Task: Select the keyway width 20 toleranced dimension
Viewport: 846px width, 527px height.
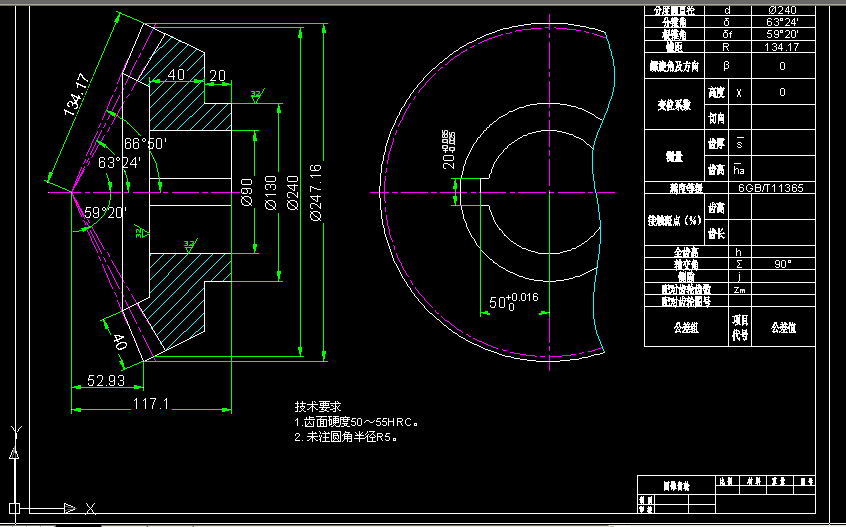Action: point(449,149)
